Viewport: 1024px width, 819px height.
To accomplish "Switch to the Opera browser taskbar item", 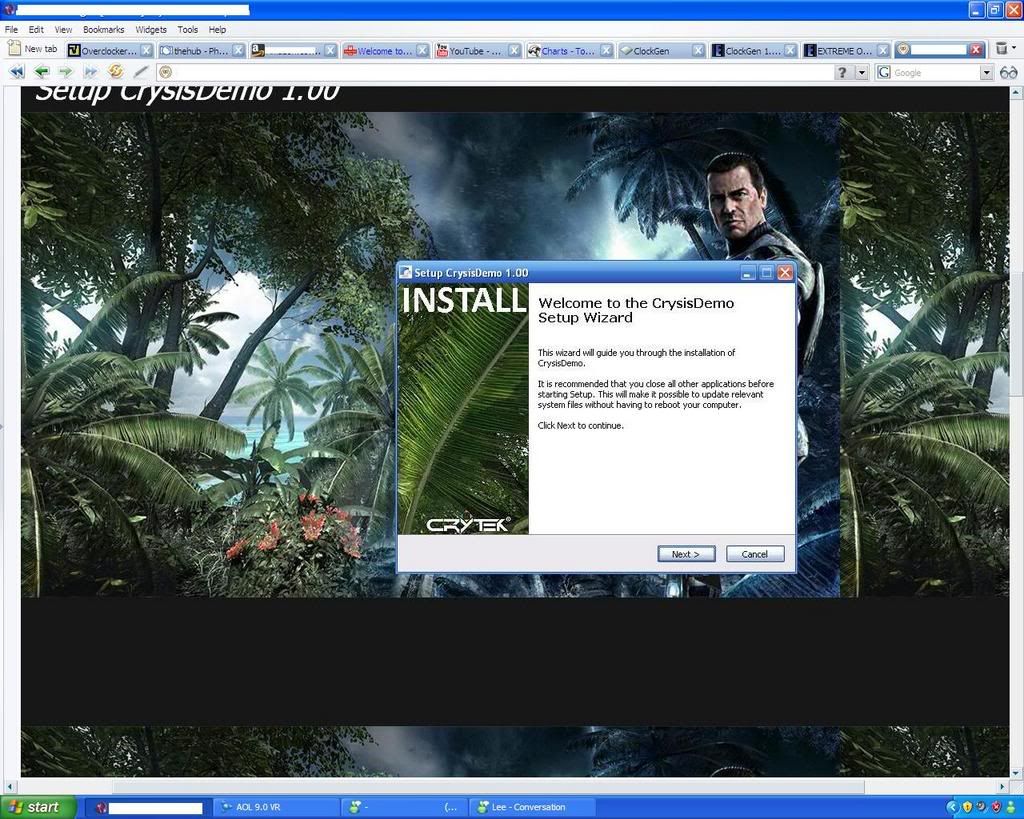I will [150, 807].
